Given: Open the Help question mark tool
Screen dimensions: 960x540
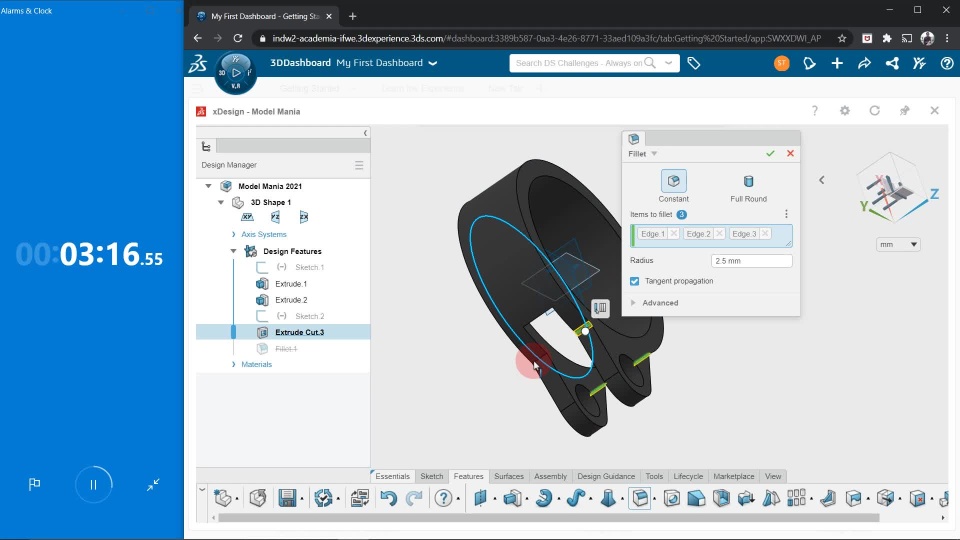Looking at the screenshot, I should (443, 498).
